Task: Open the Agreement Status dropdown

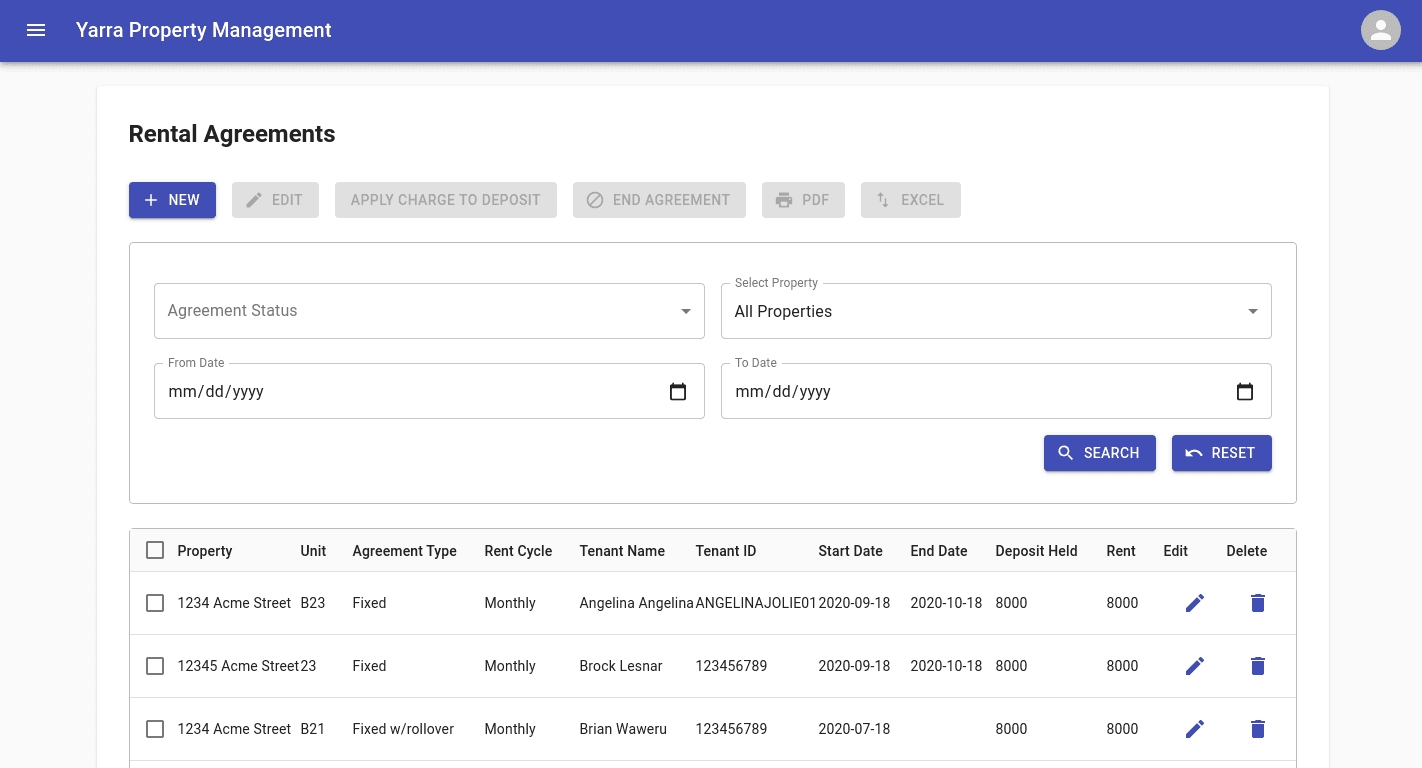Action: [x=429, y=311]
